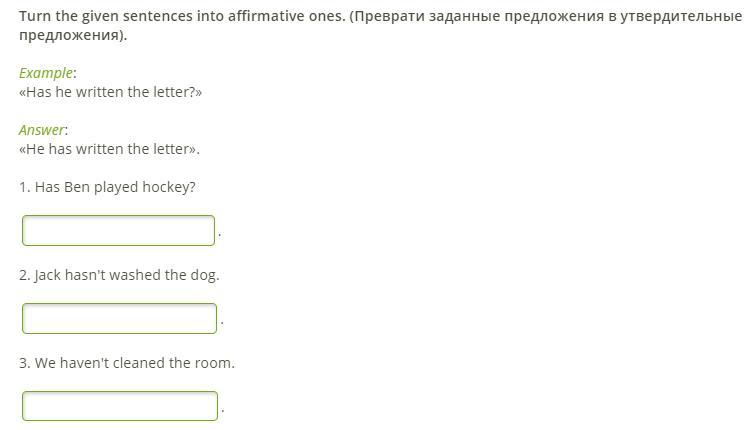The height and width of the screenshot is (430, 754).
Task: Click the word "dog" in sentence 2
Action: 204,275
